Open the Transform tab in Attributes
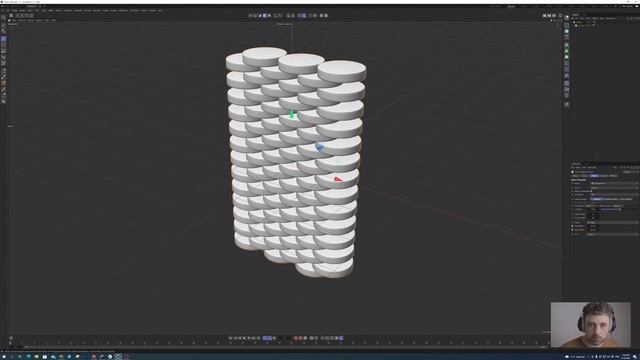The height and width of the screenshot is (360, 640). 604,176
